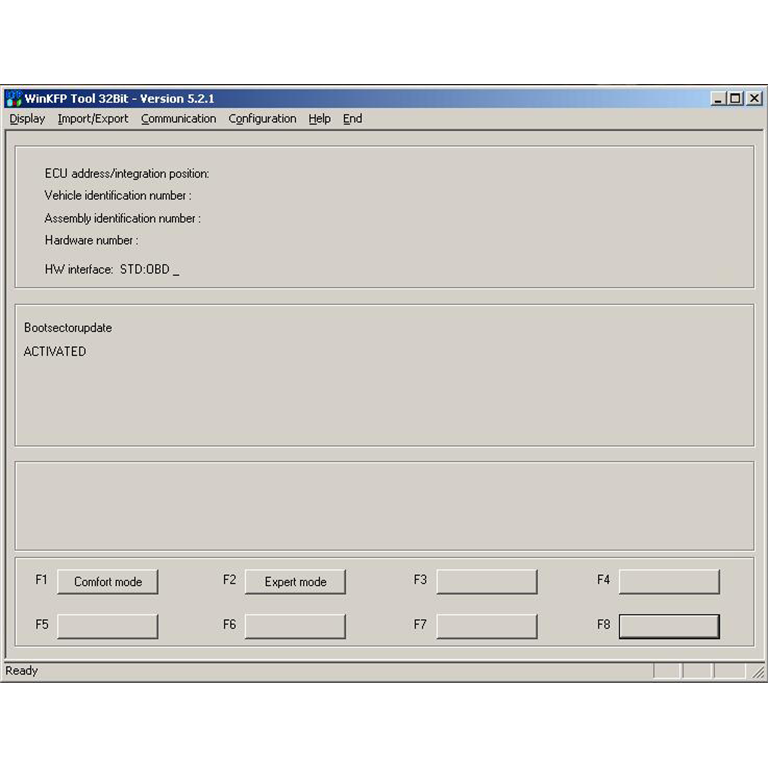Click 'Vehicle identification number :' label
Image resolution: width=768 pixels, height=768 pixels.
coord(118,196)
